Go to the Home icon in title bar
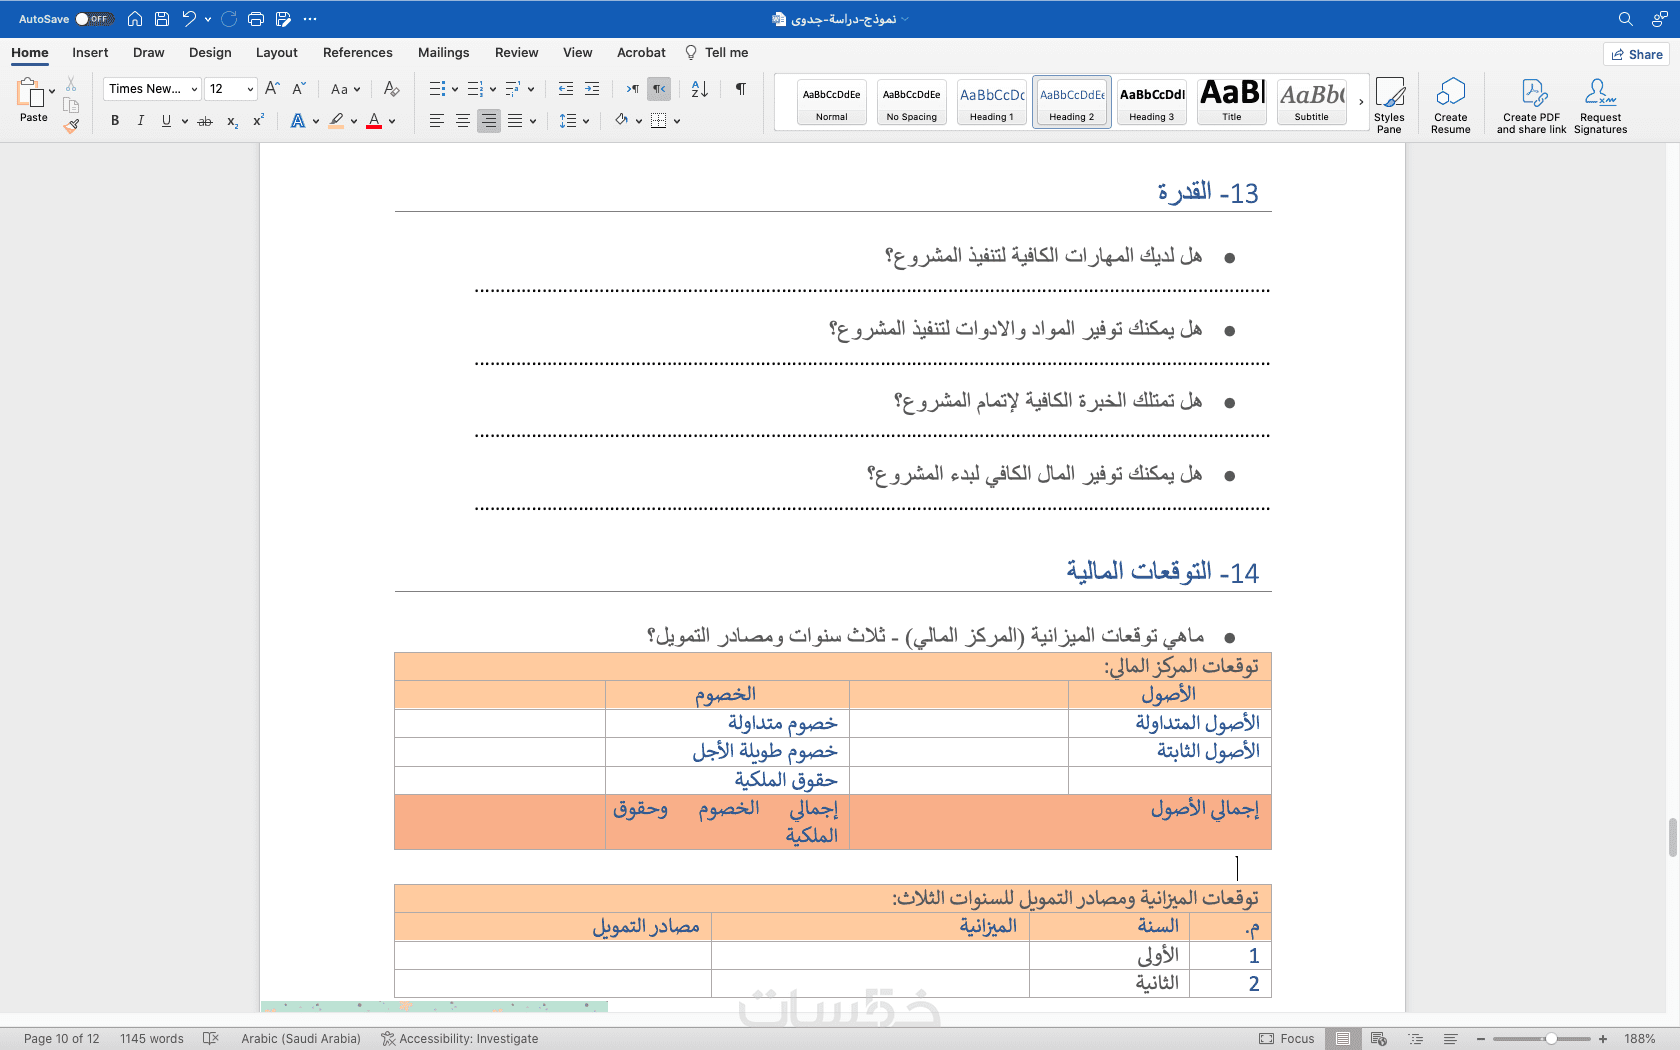The width and height of the screenshot is (1680, 1050). (x=135, y=19)
